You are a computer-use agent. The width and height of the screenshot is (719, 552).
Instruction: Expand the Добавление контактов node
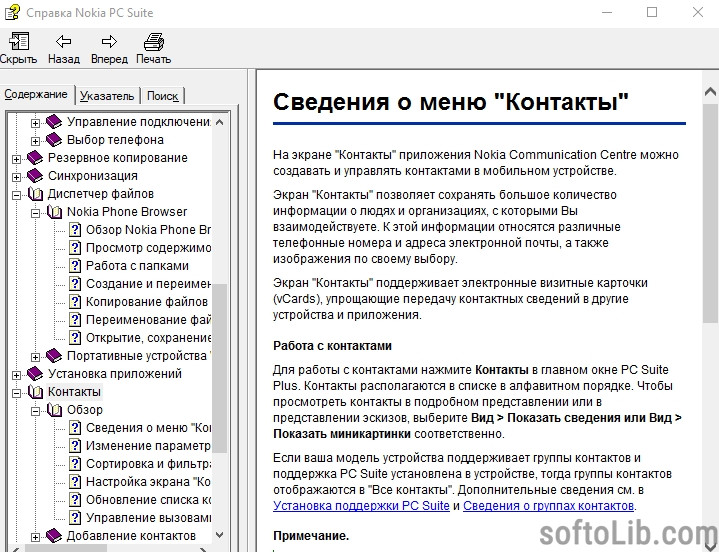(35, 537)
